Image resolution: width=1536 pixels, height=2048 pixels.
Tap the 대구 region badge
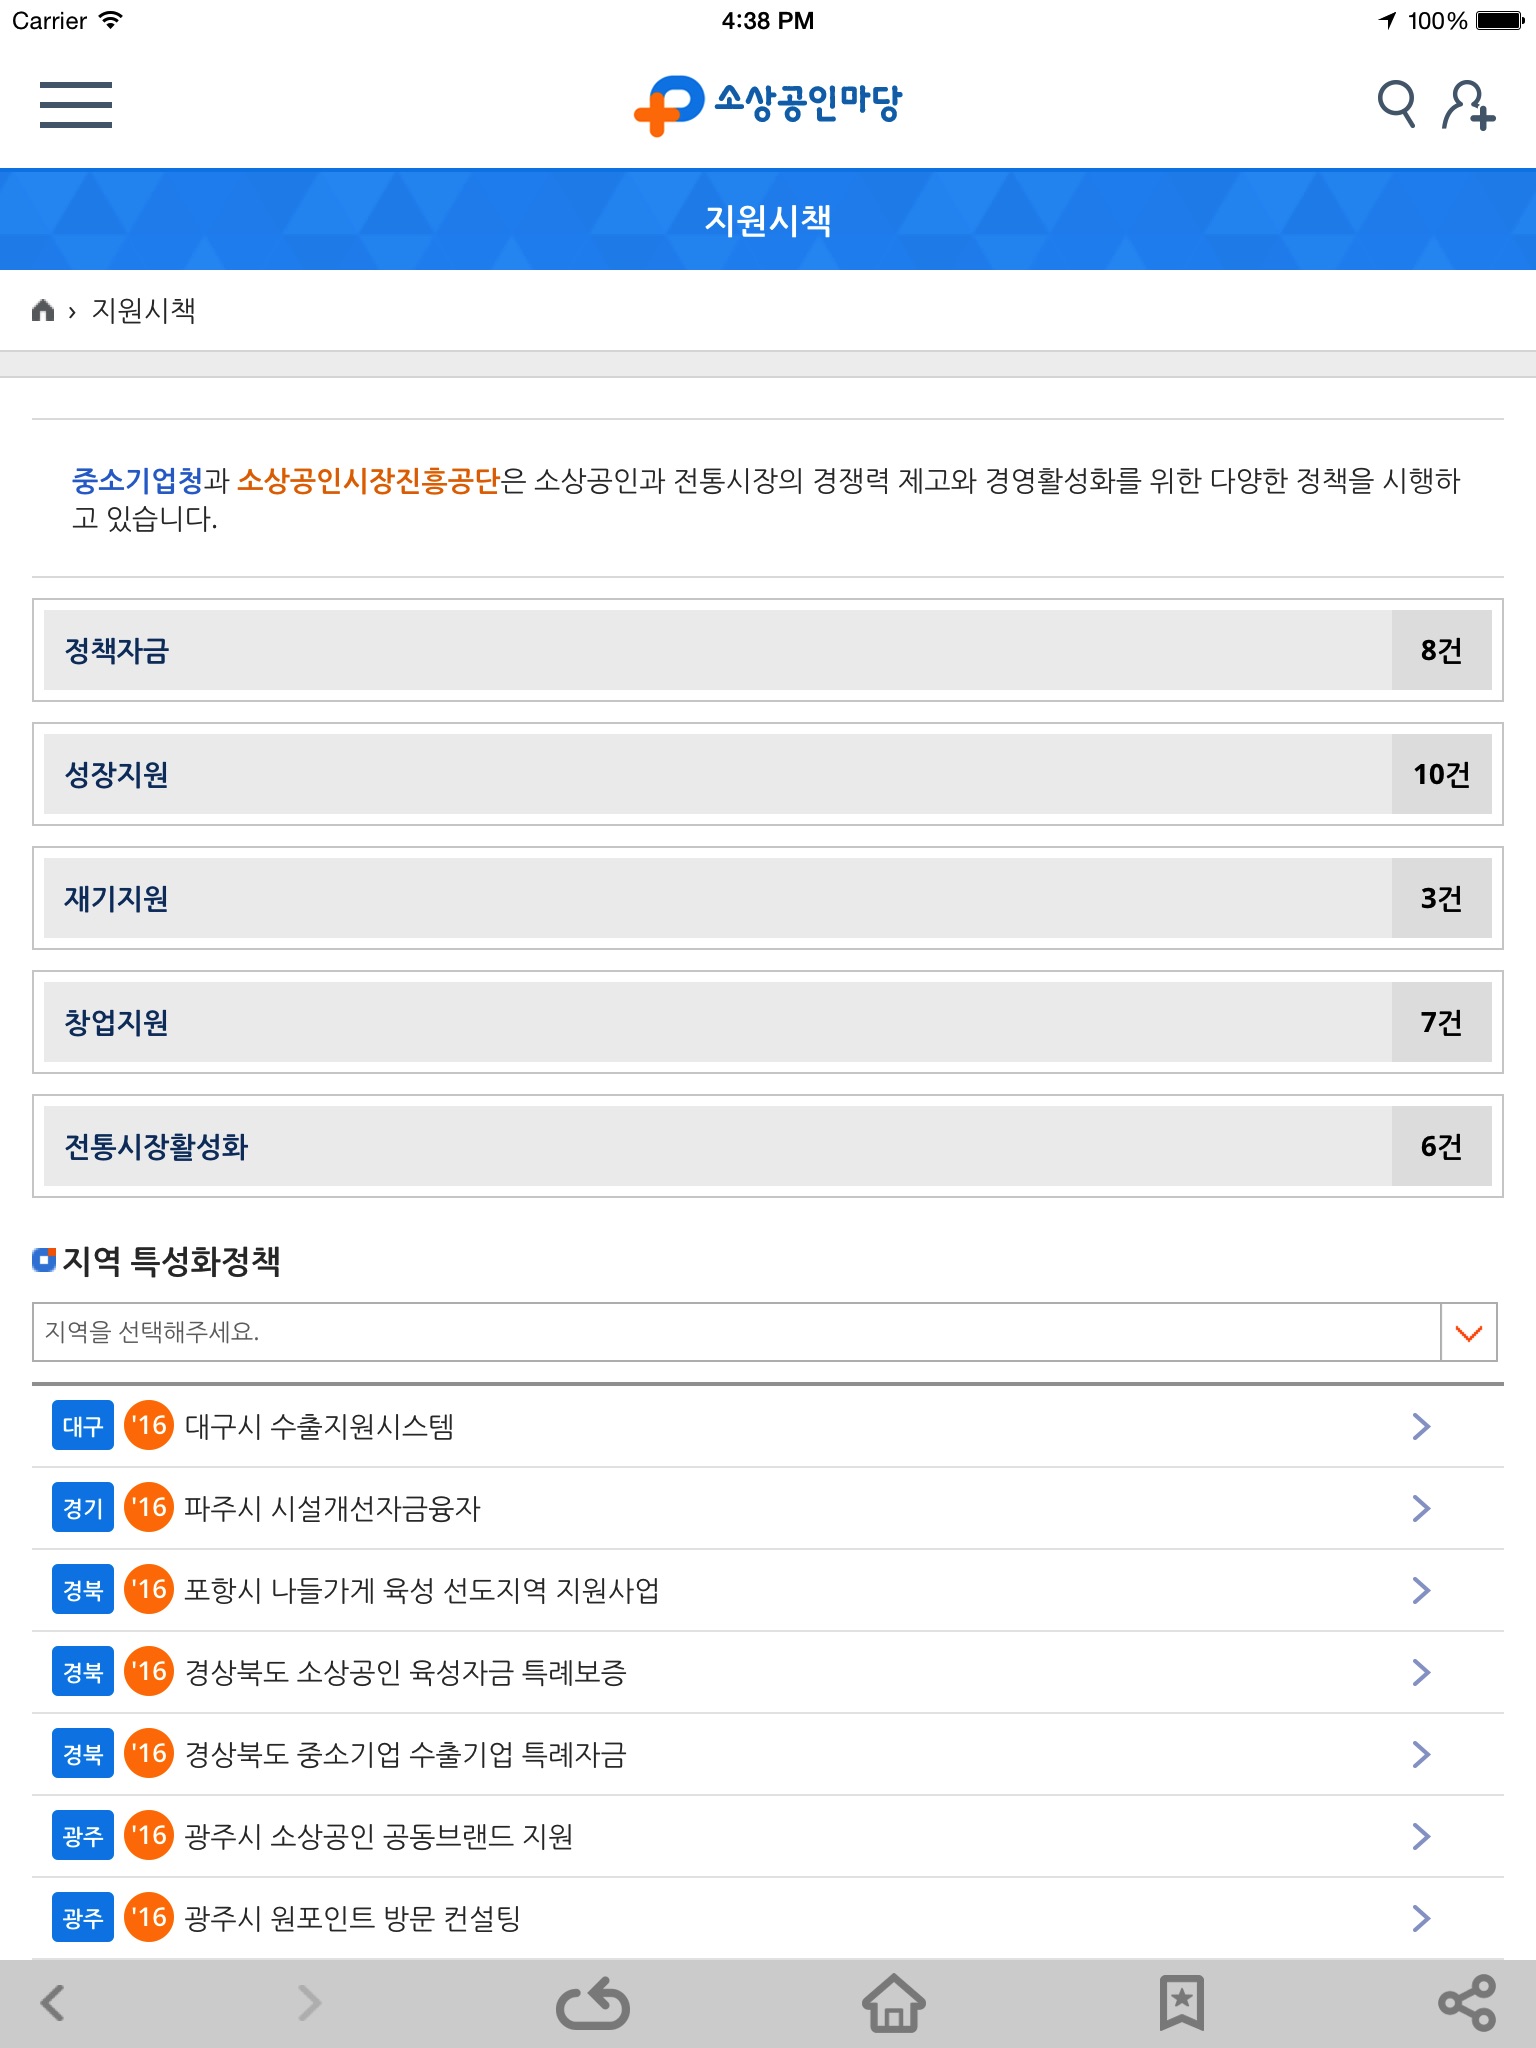tap(83, 1426)
